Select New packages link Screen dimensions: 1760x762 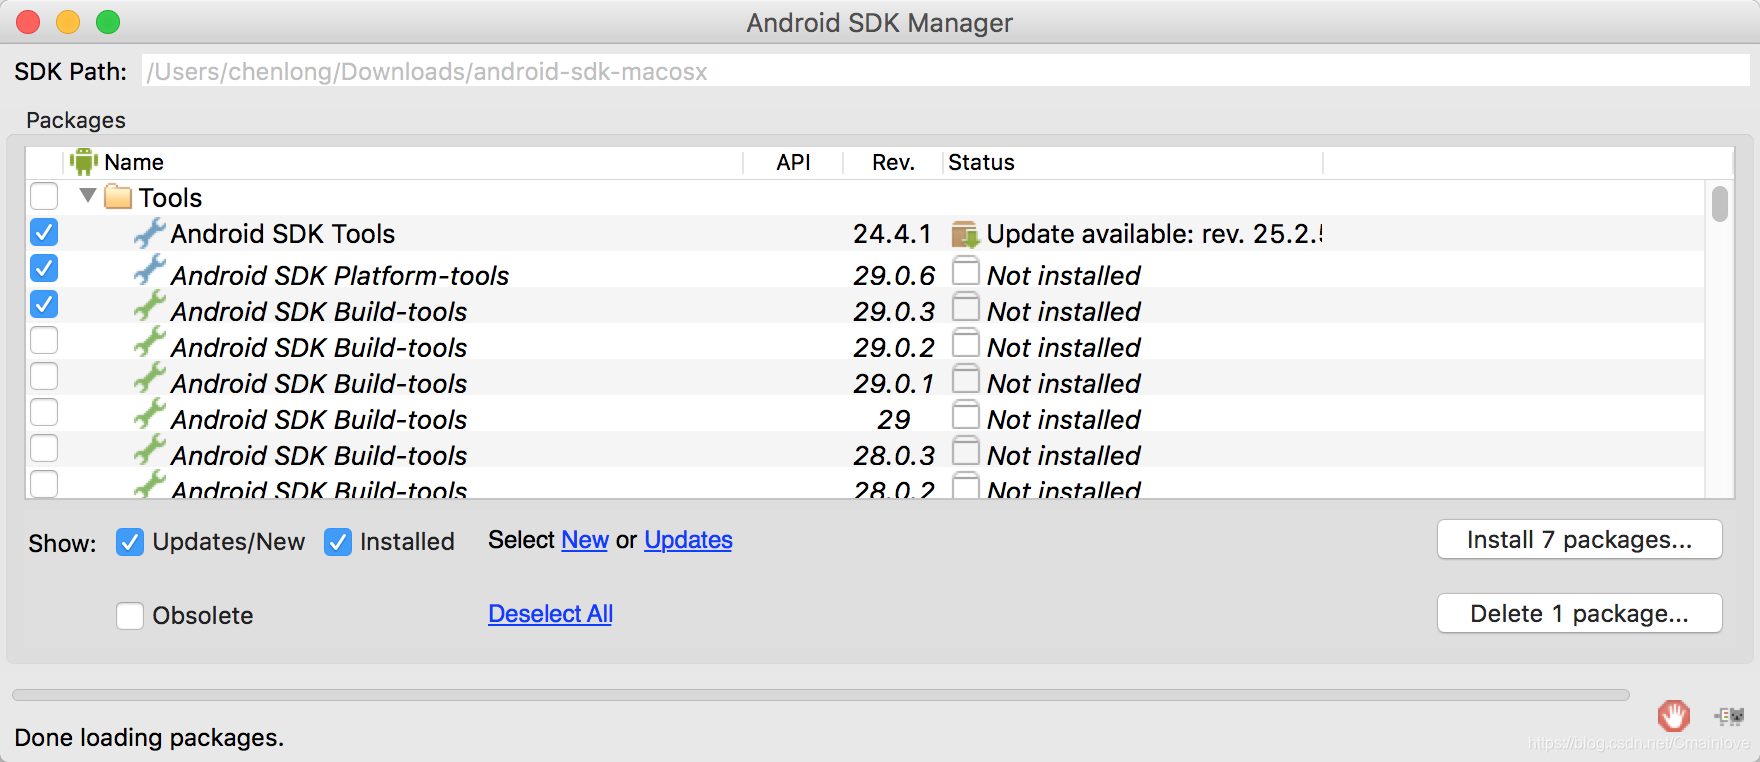585,540
